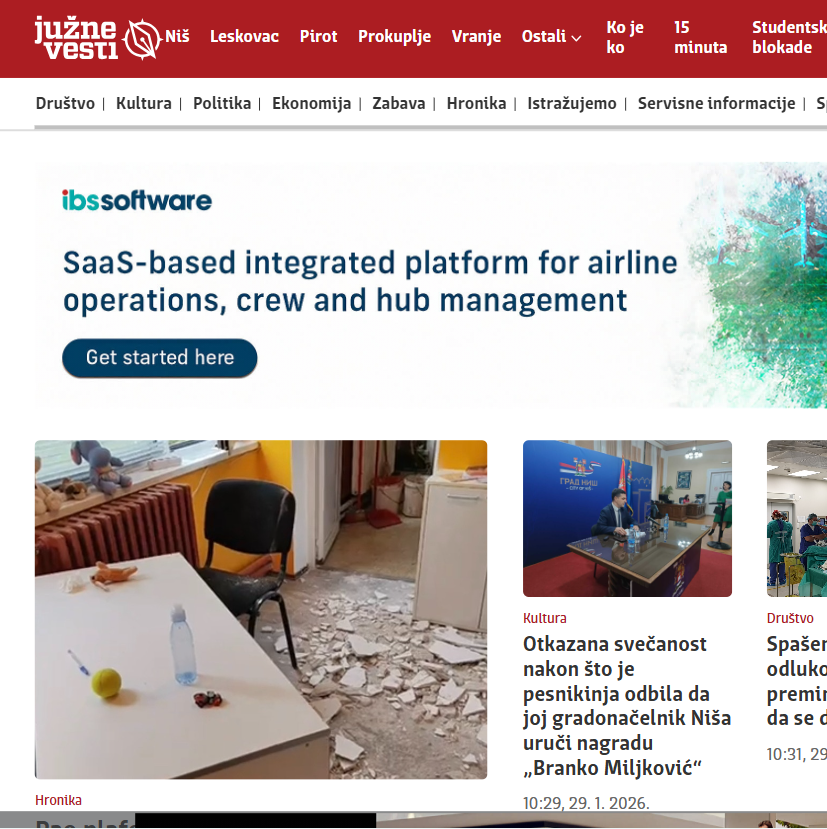827x829 pixels.
Task: Go to the Leskovac news section
Action: click(244, 37)
